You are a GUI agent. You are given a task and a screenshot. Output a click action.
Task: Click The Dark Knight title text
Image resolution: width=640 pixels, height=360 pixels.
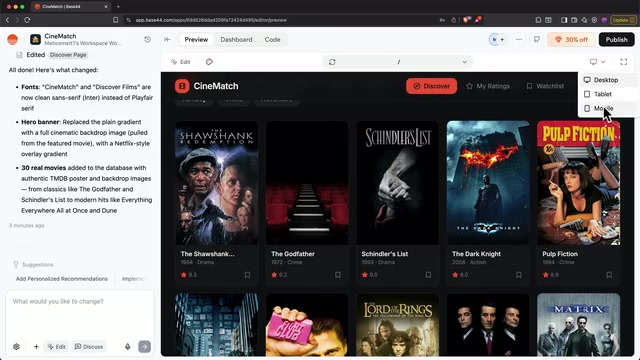(x=476, y=254)
